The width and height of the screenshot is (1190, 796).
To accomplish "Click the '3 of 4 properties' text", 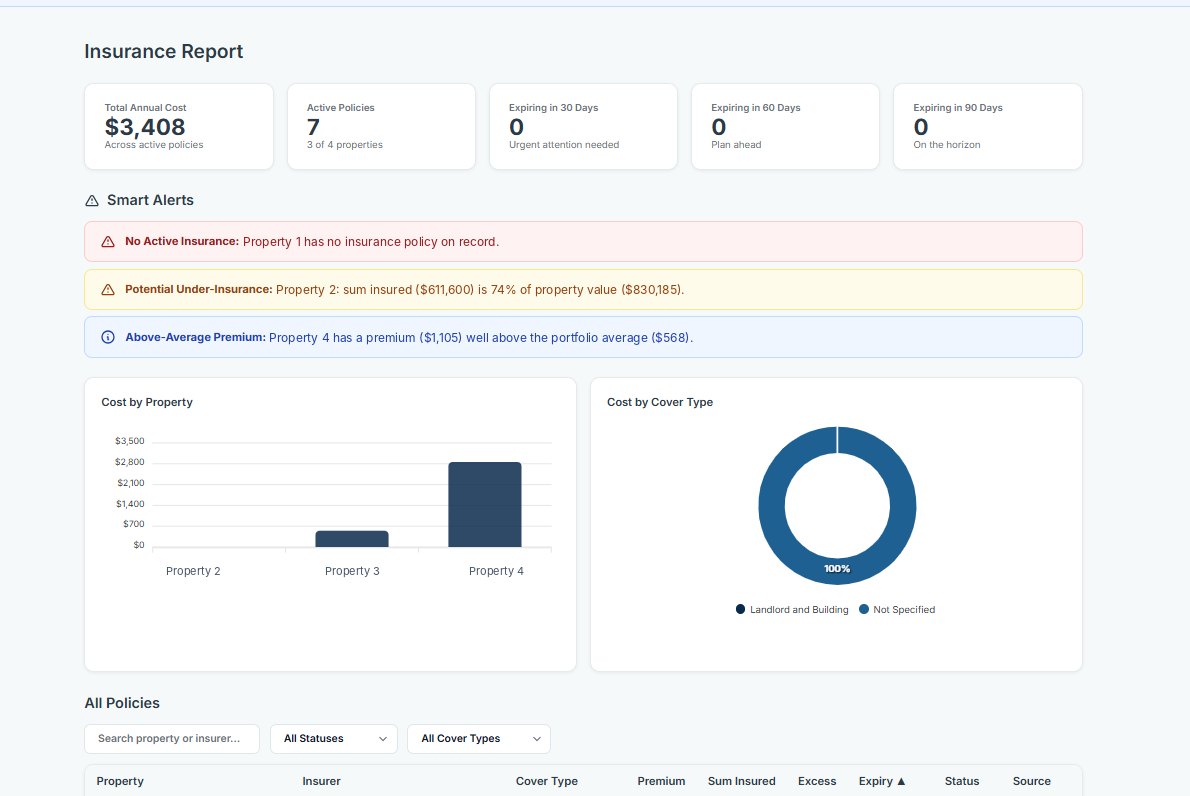I will (345, 145).
